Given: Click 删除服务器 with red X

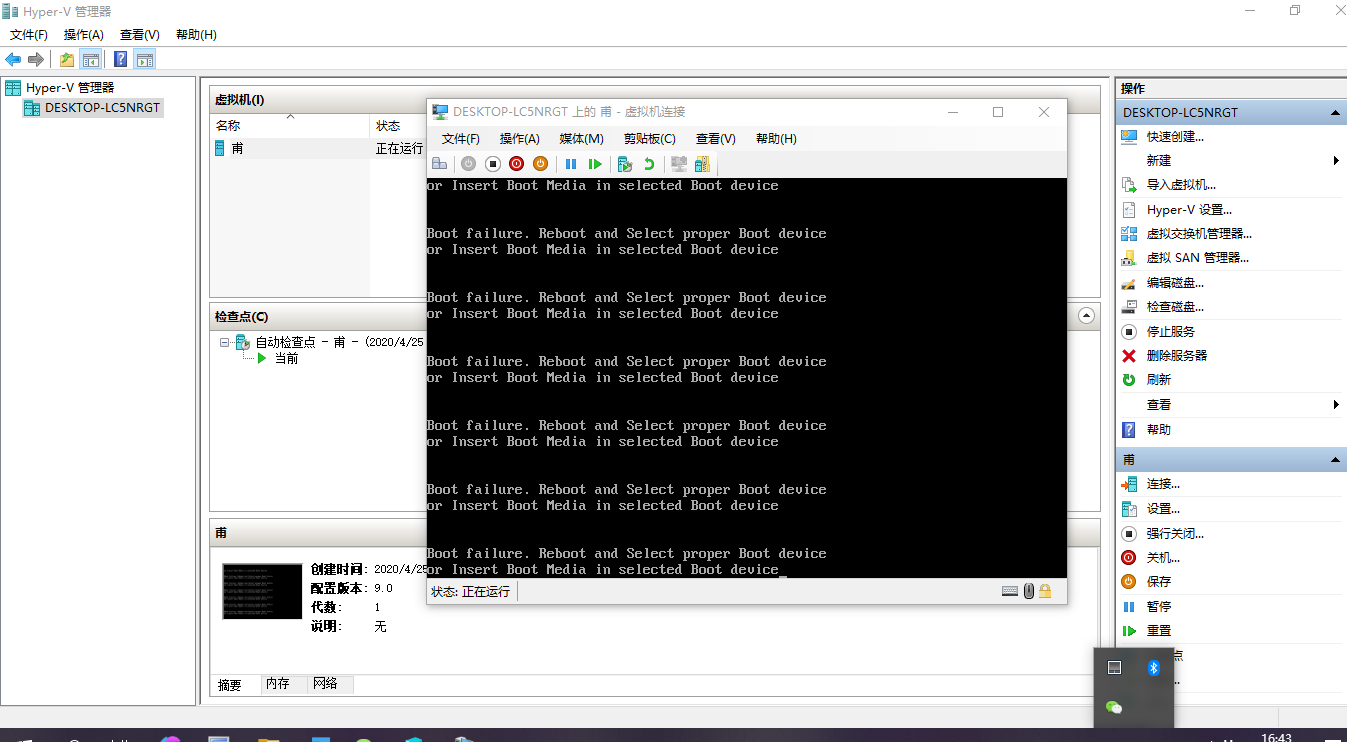Looking at the screenshot, I should pyautogui.click(x=1177, y=355).
